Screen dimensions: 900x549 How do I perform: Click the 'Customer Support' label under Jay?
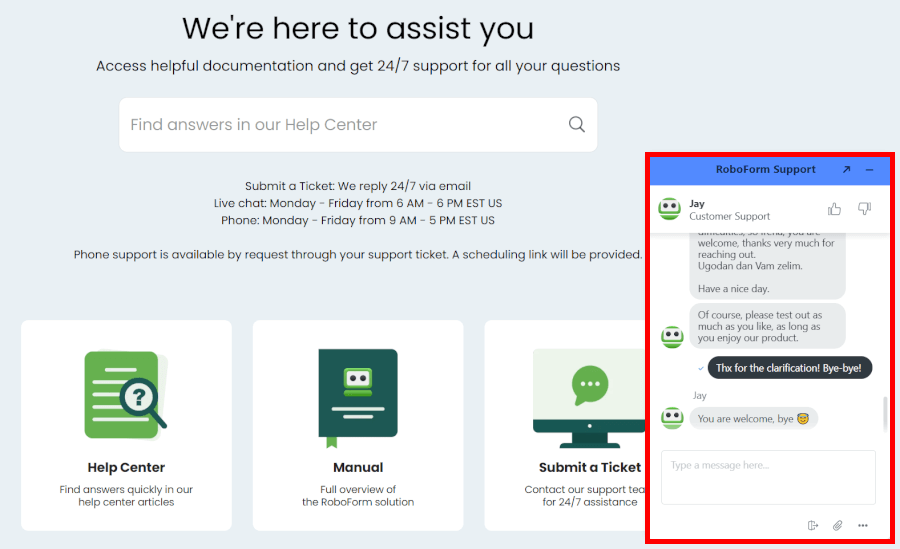tap(730, 216)
